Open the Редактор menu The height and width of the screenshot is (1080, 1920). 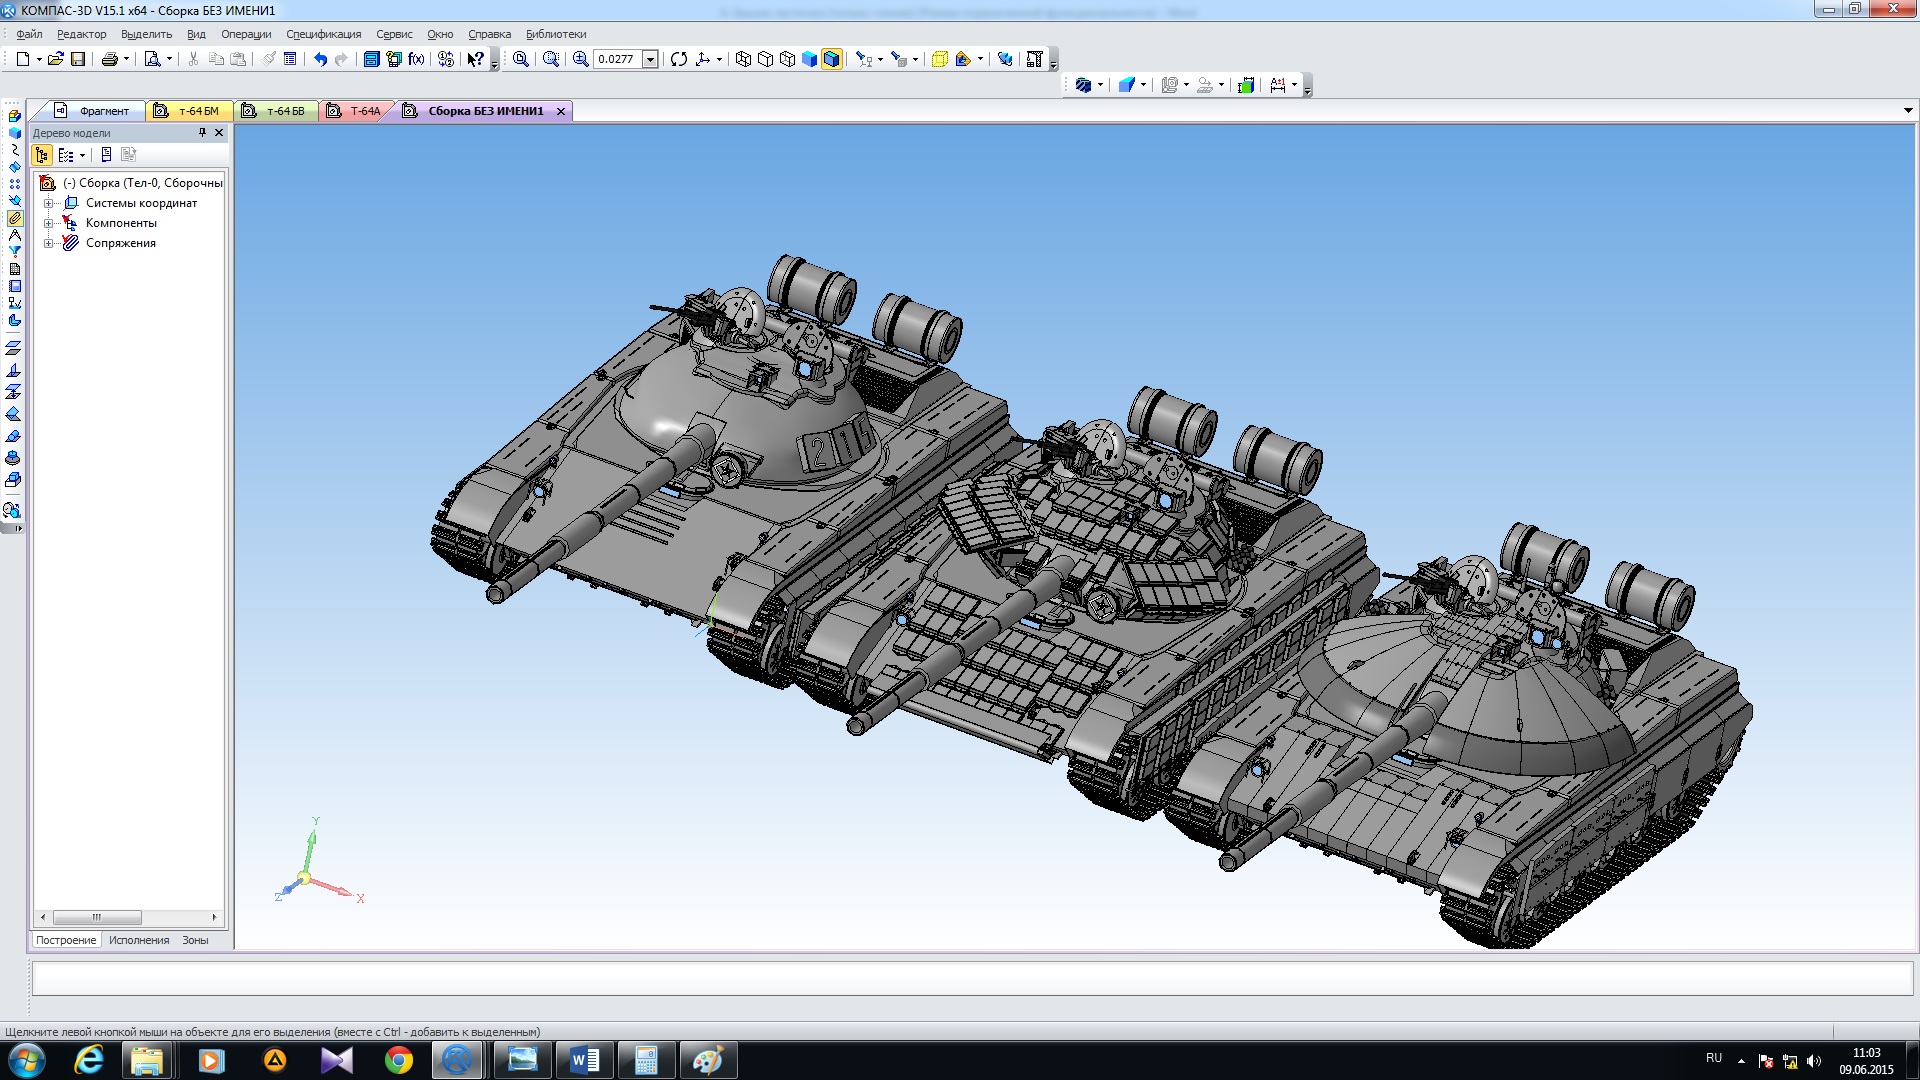coord(82,34)
